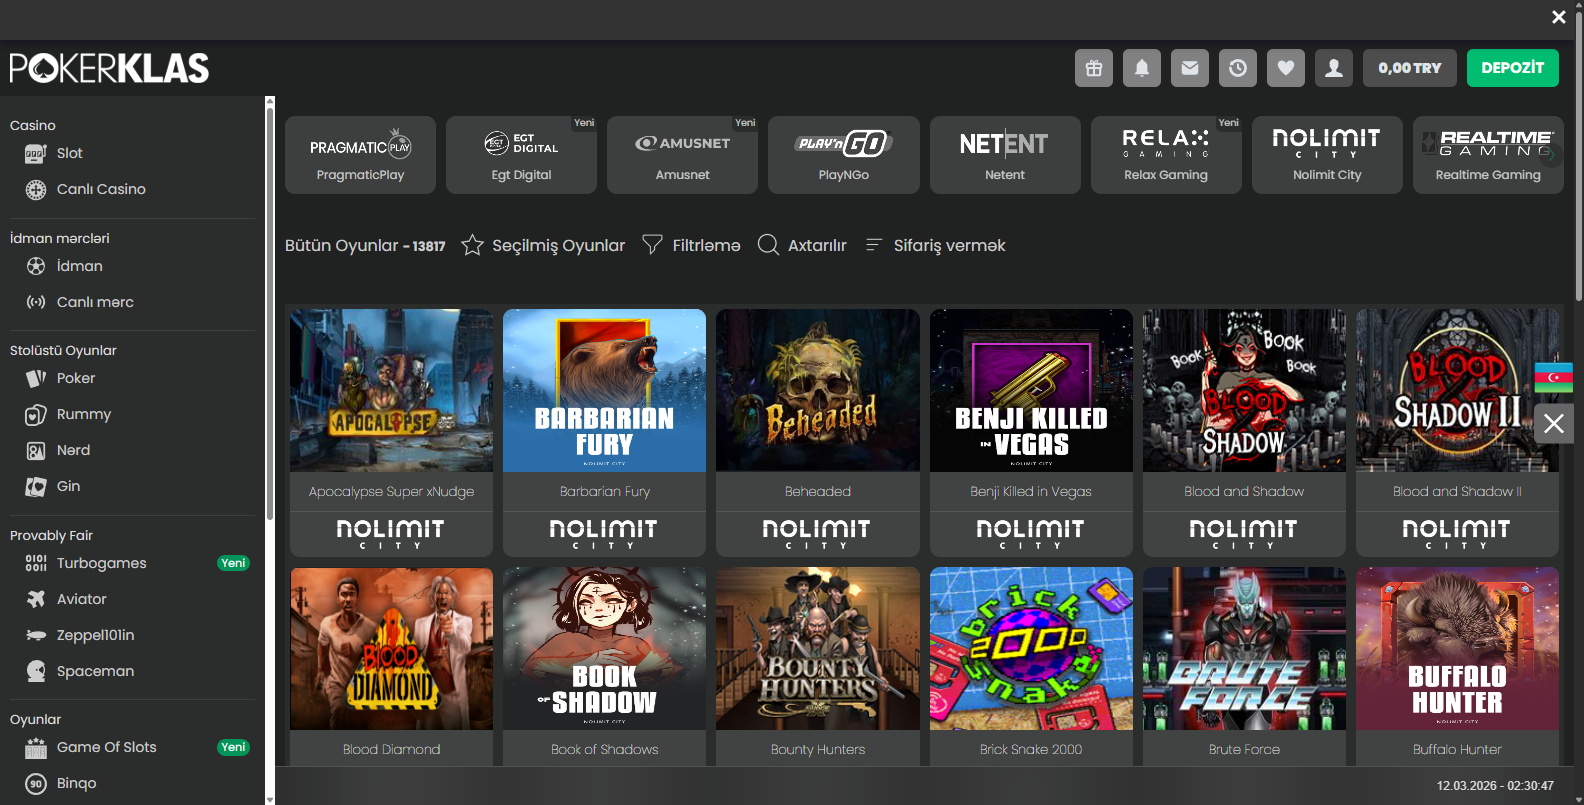Image resolution: width=1584 pixels, height=805 pixels.
Task: Open Brick Snake 2000 thumbnail
Action: tap(1031, 649)
